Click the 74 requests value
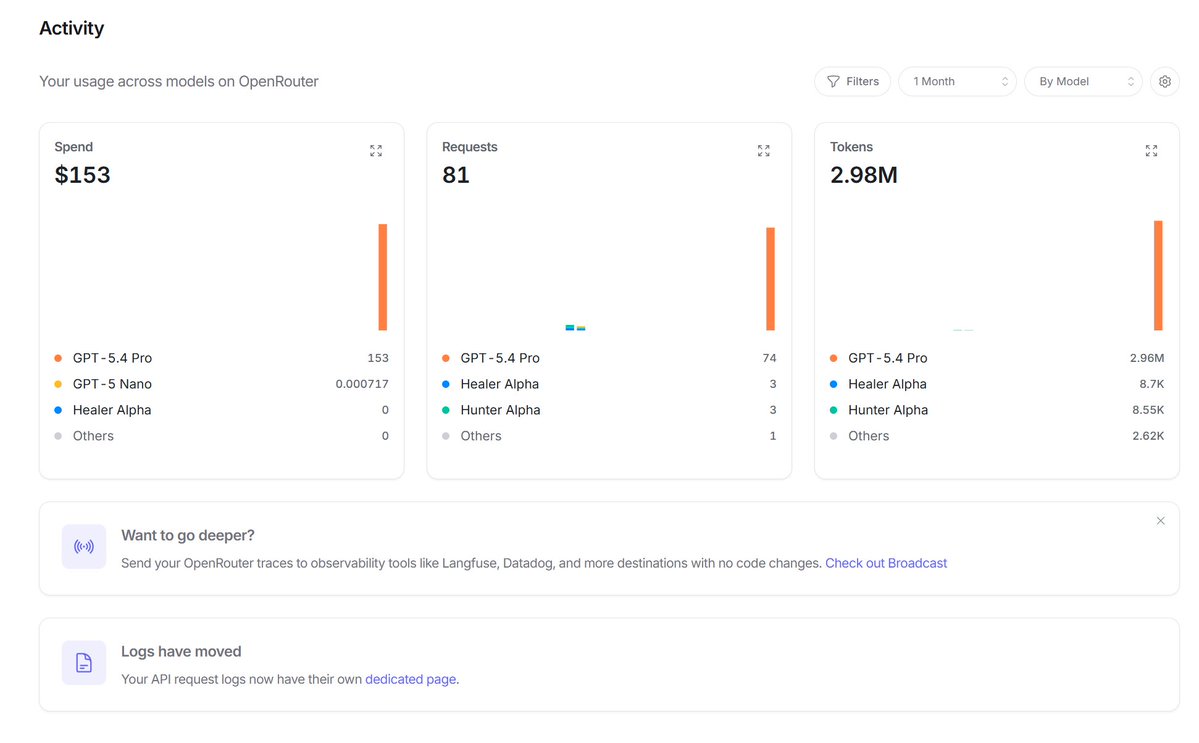The image size is (1199, 743). click(769, 358)
